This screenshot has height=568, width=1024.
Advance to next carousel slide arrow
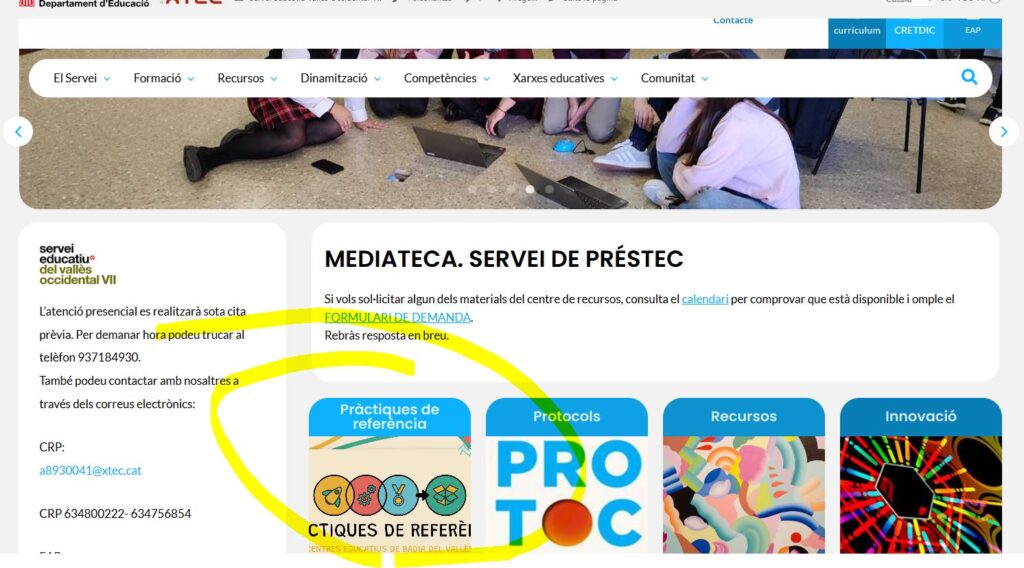tap(1004, 132)
